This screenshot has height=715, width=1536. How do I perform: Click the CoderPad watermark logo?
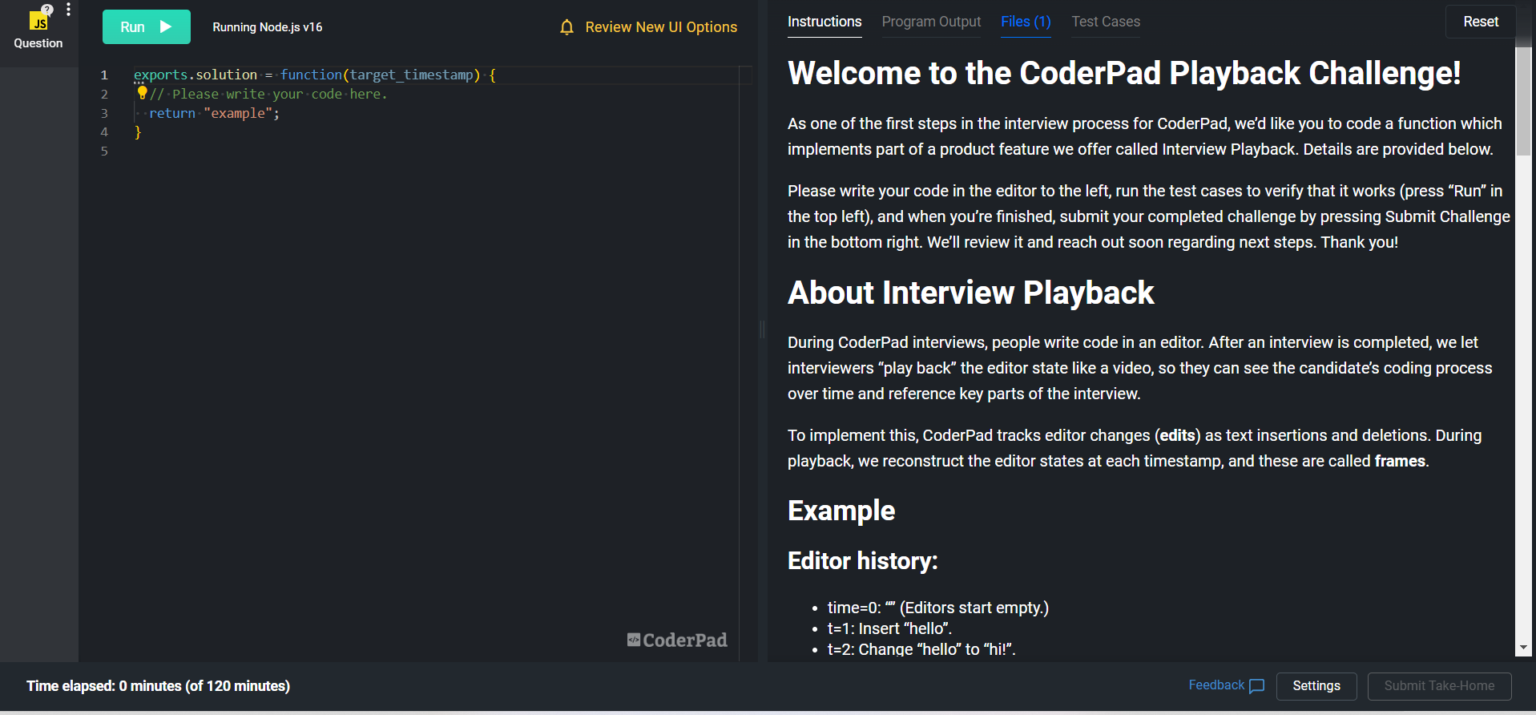(677, 639)
